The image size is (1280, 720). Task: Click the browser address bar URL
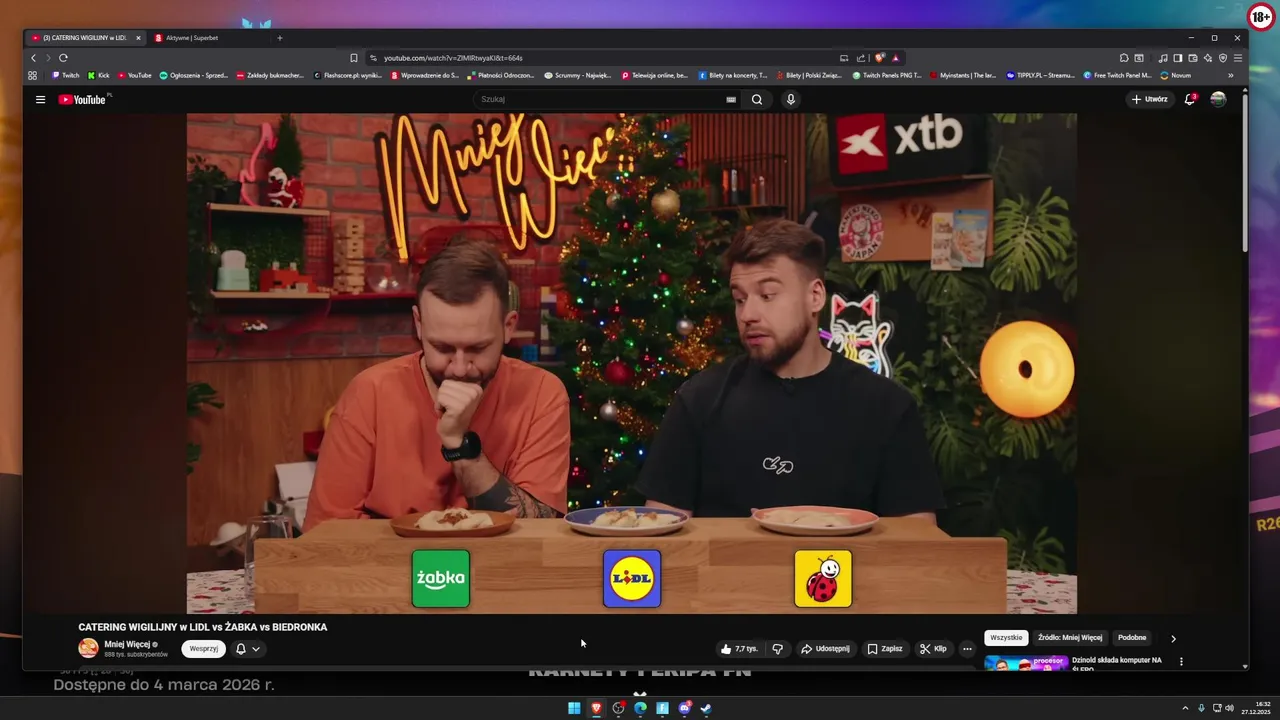tap(453, 58)
